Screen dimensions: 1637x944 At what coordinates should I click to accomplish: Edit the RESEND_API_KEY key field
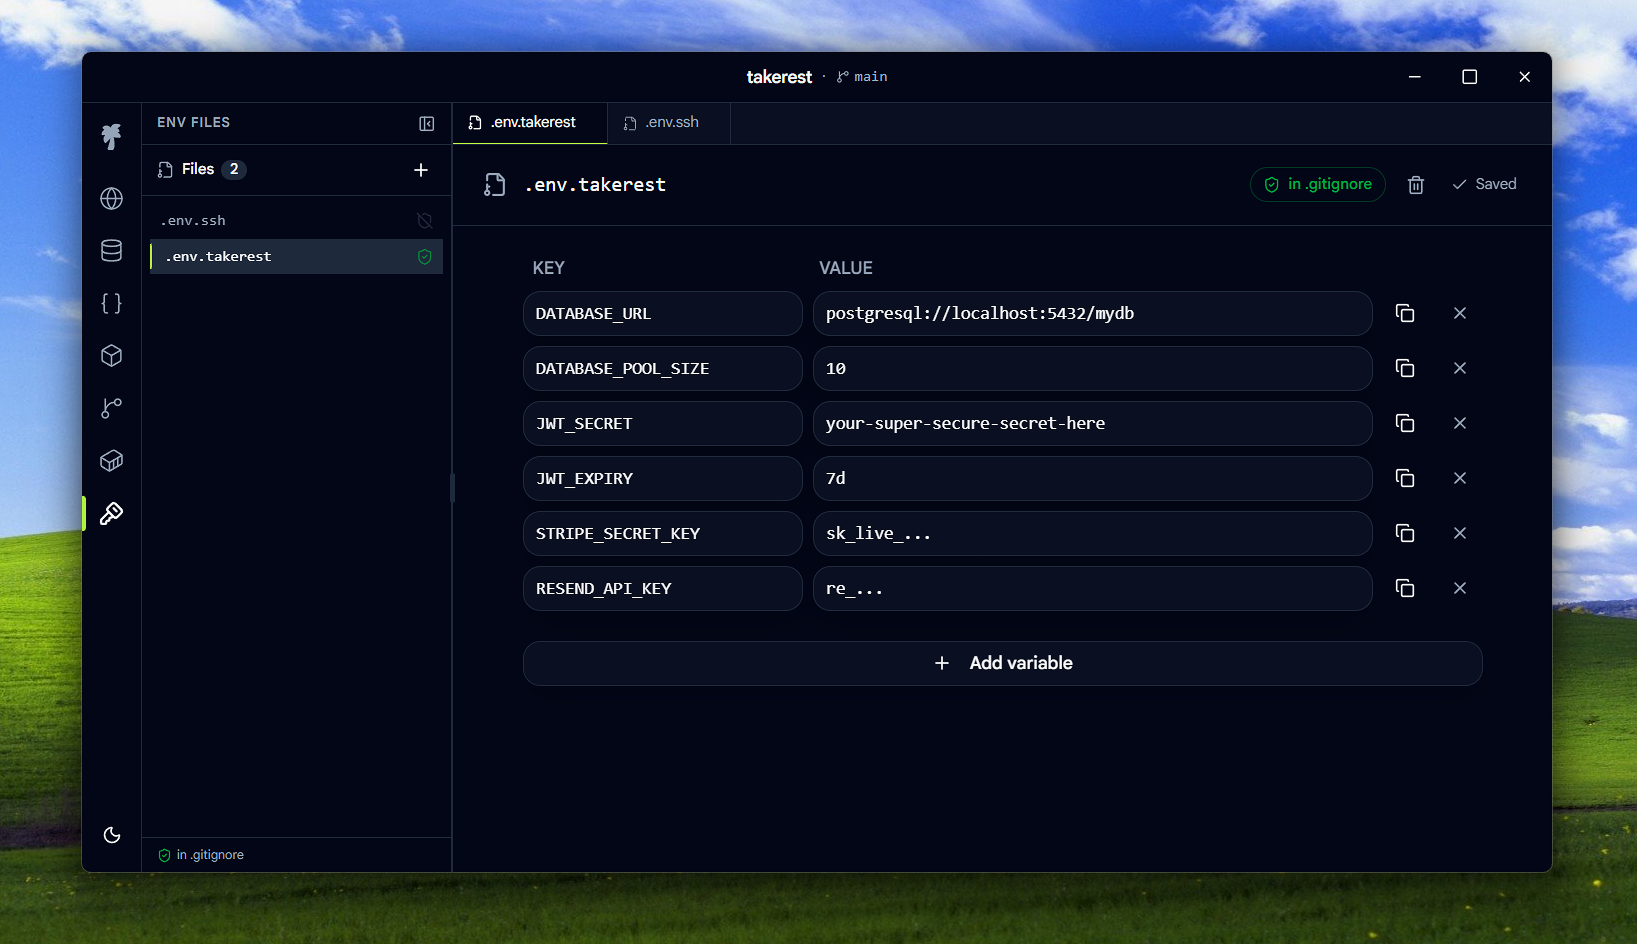coord(662,589)
